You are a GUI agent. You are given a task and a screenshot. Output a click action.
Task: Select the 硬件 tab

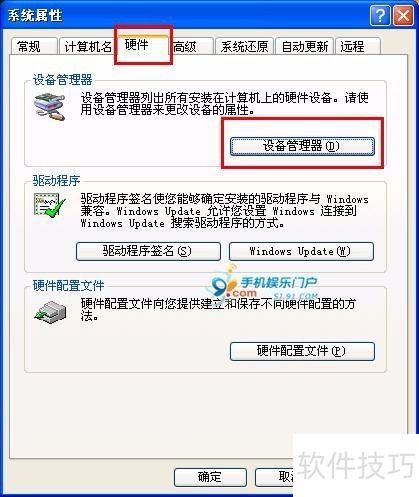pyautogui.click(x=143, y=45)
